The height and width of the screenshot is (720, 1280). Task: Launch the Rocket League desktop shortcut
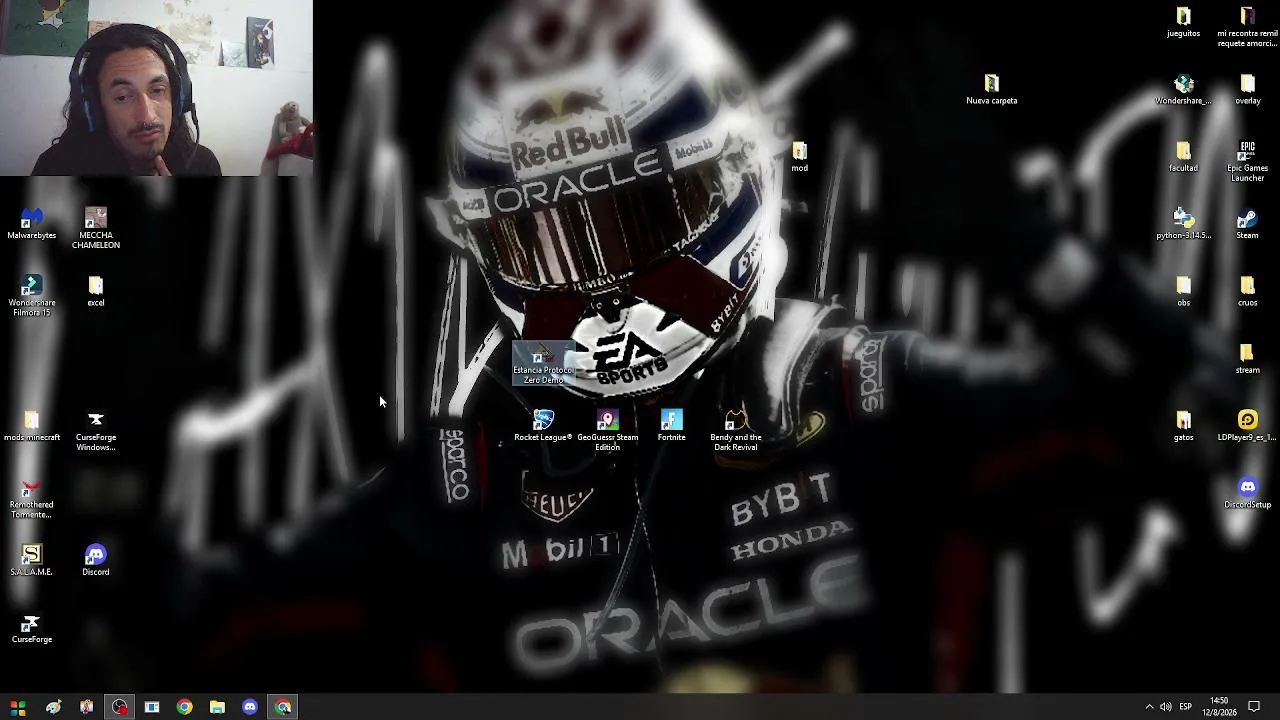click(543, 426)
